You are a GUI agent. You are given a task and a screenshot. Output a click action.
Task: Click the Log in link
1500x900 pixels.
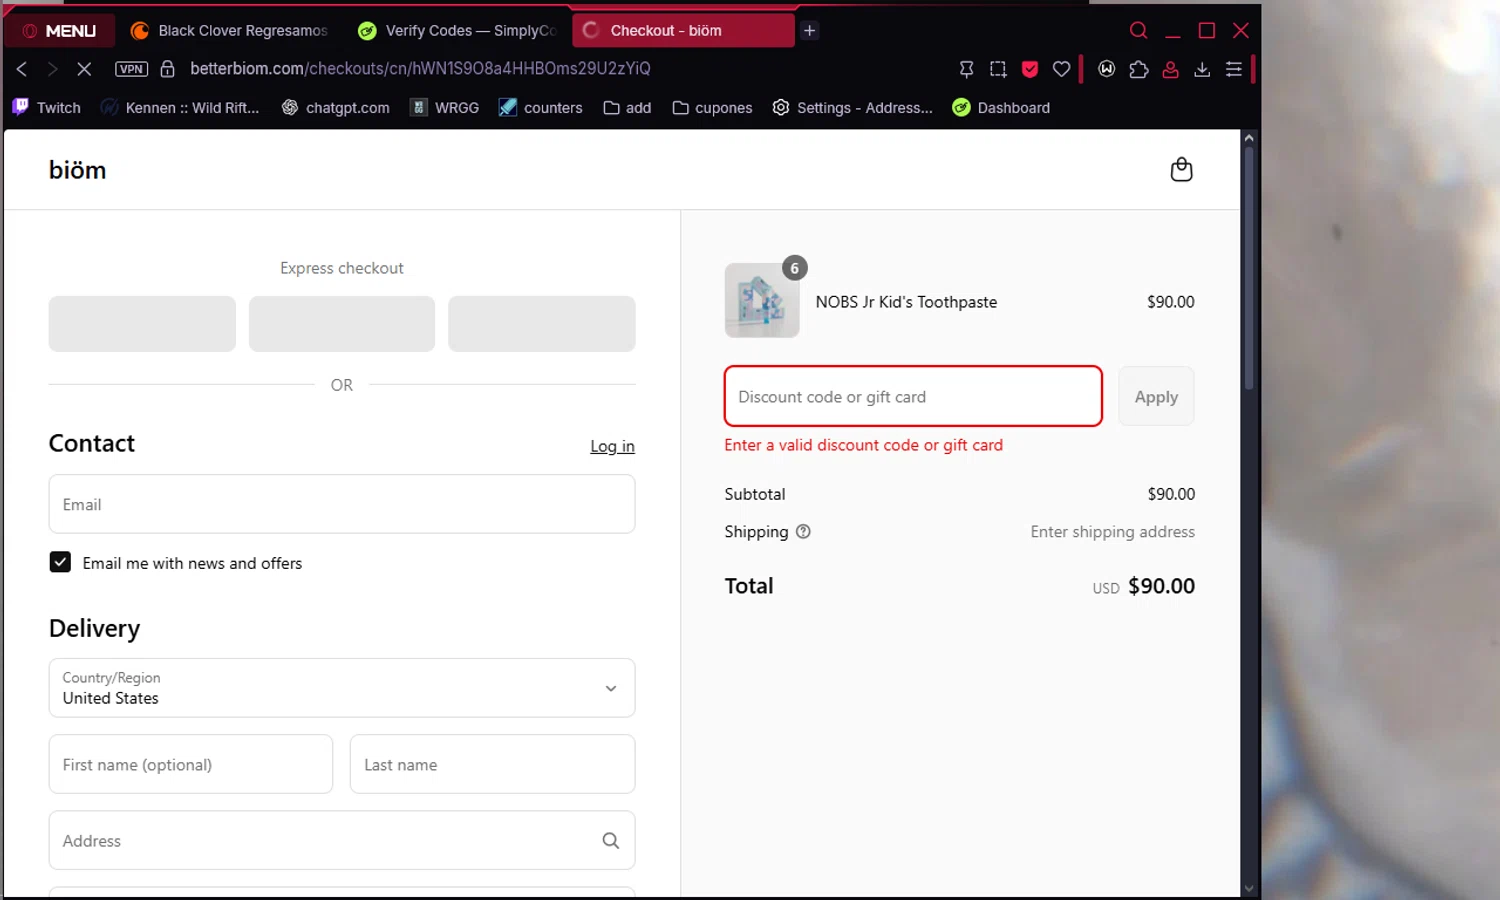(612, 446)
